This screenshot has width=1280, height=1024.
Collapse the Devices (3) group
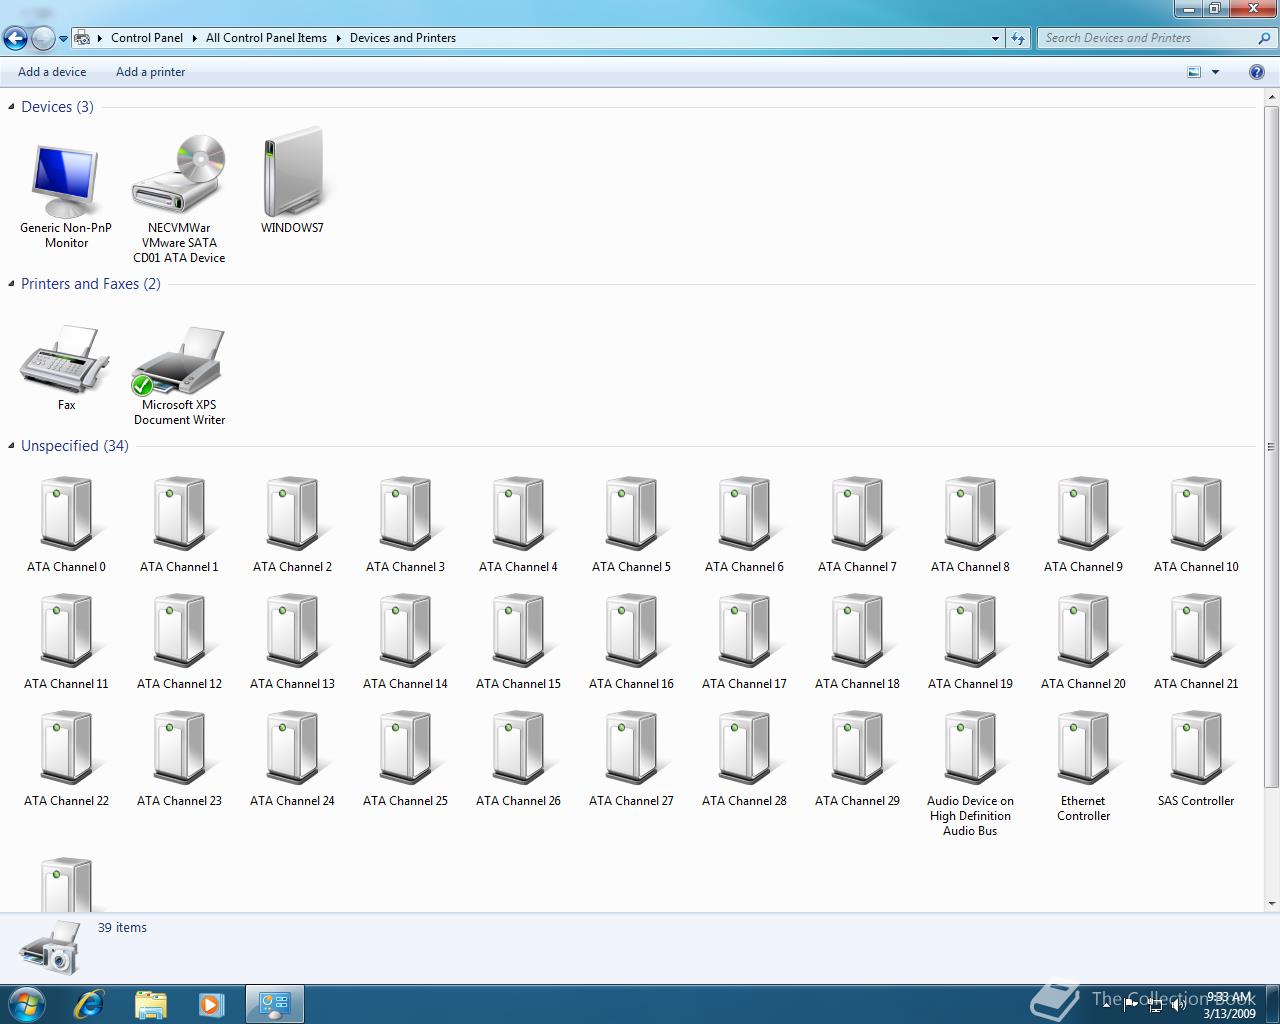pos(11,106)
